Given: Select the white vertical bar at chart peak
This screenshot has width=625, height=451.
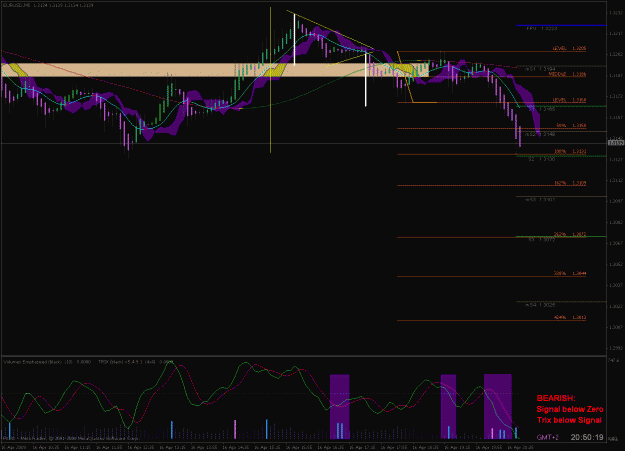Looking at the screenshot, I should click(295, 39).
